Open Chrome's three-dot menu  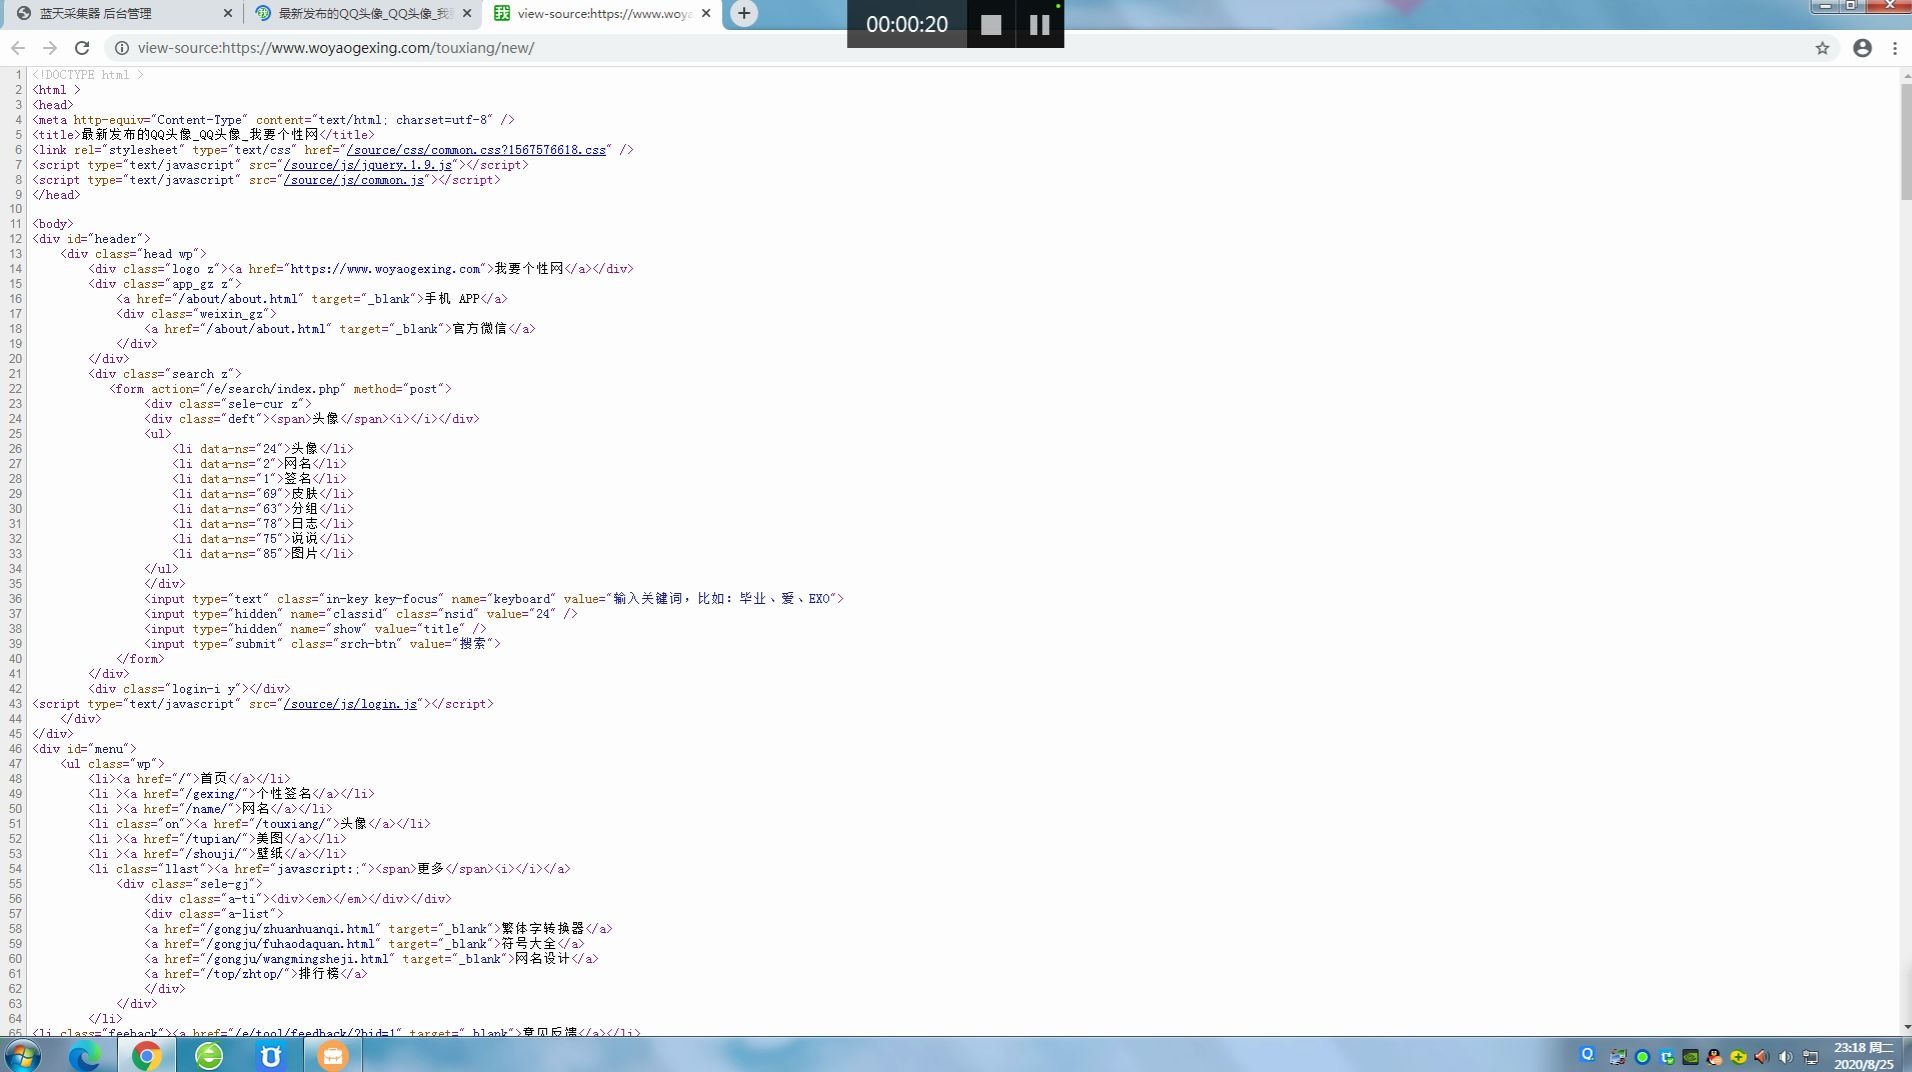[1895, 48]
